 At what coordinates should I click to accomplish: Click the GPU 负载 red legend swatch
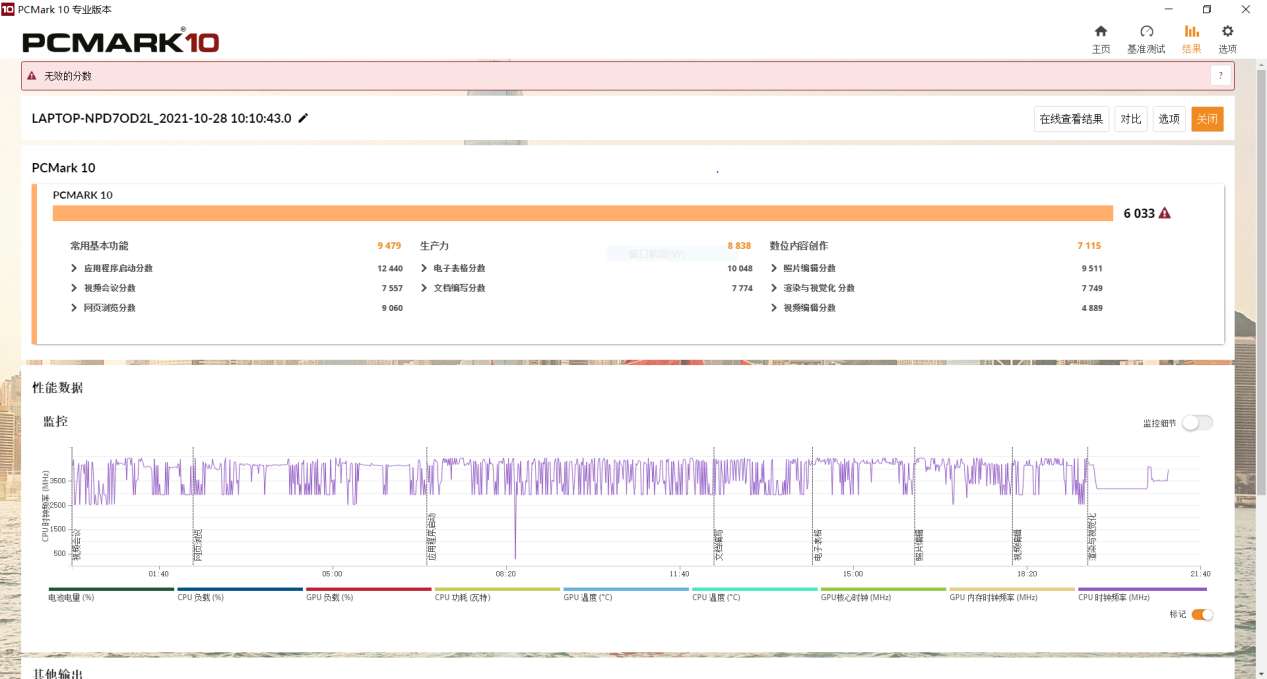click(368, 590)
